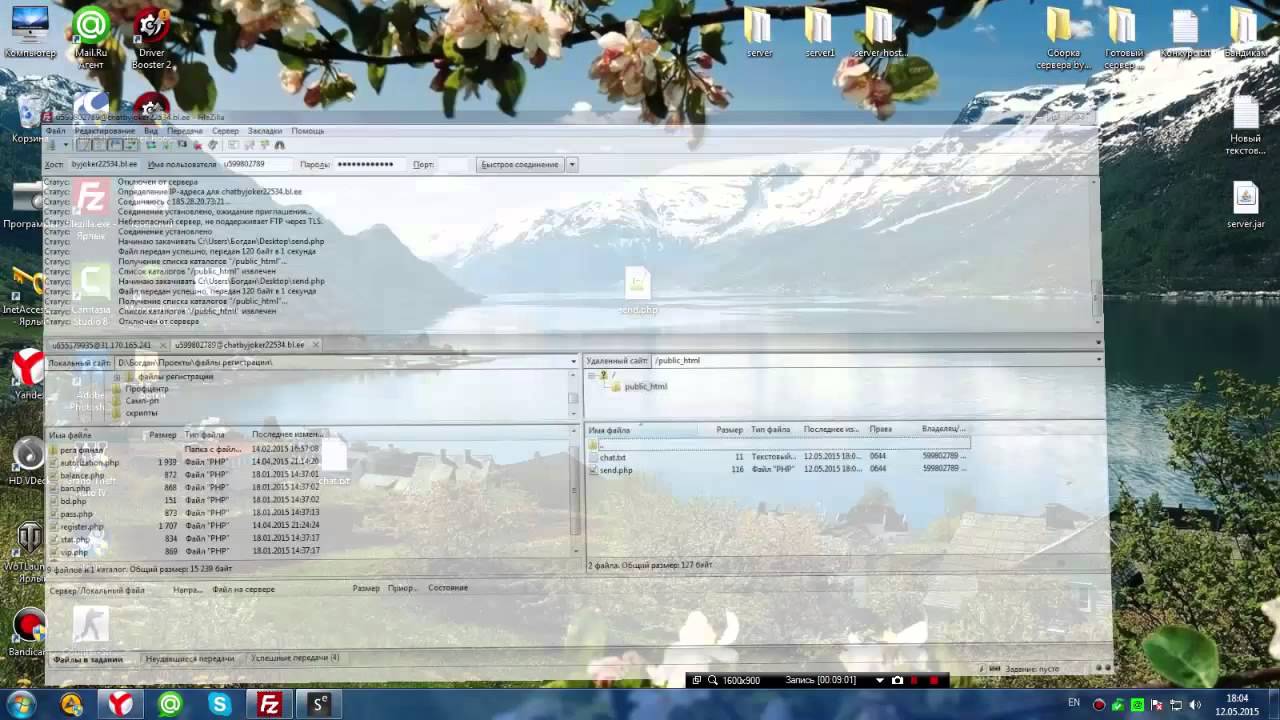This screenshot has height=720, width=1280.
Task: Toggle transfer queue display in toolbar
Action: (x=131, y=145)
